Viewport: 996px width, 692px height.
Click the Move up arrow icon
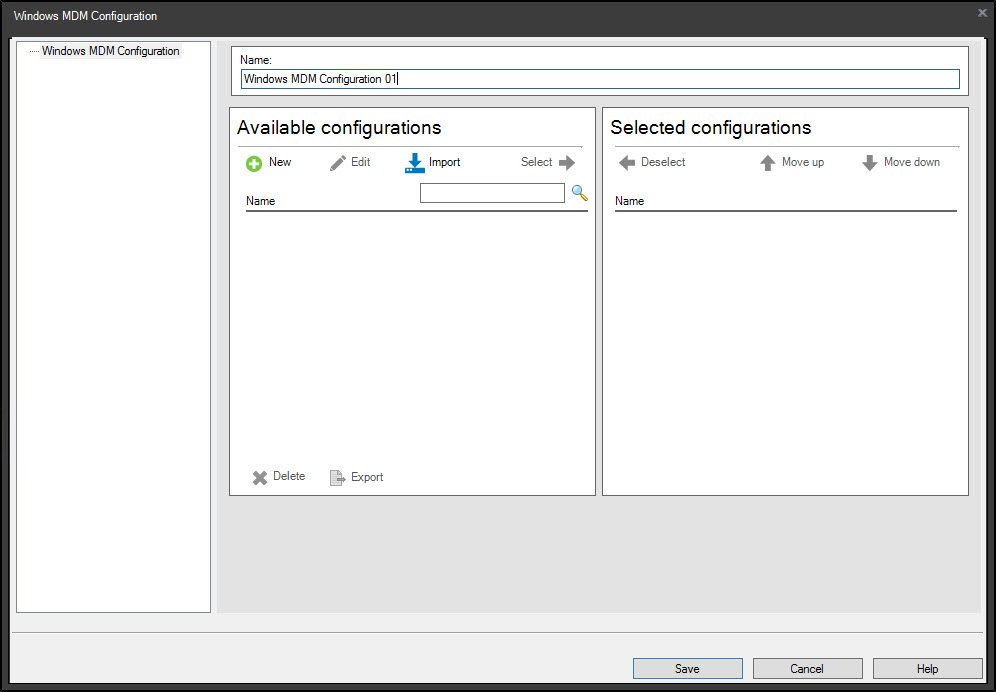point(768,163)
